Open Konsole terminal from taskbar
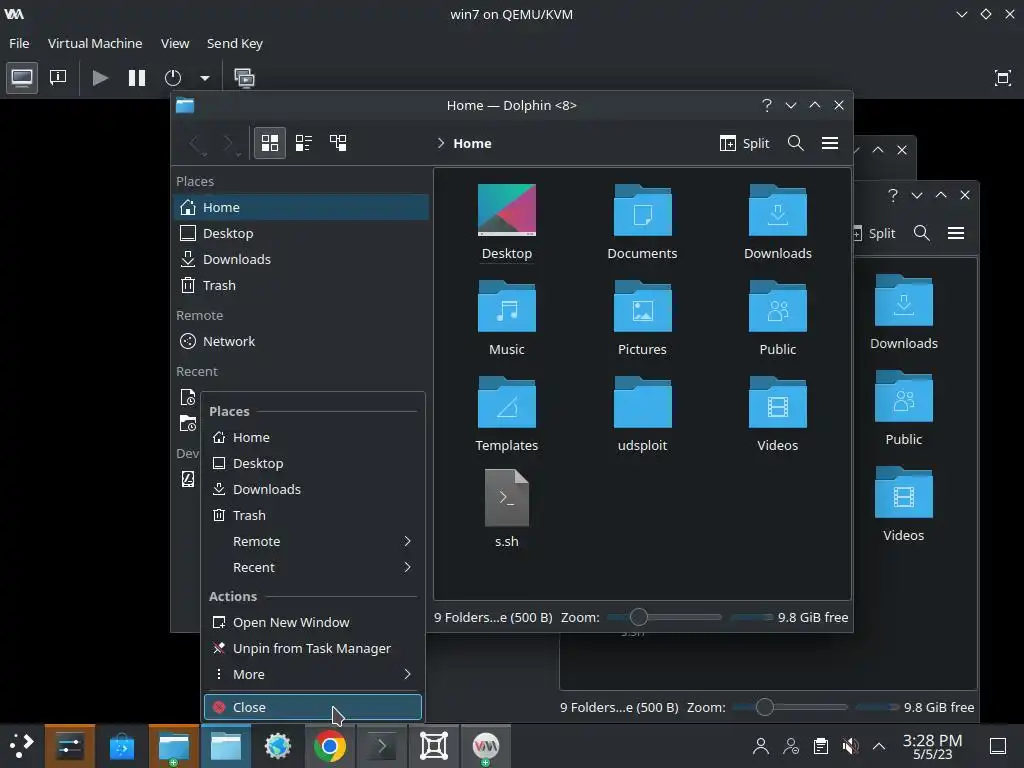 [382, 746]
